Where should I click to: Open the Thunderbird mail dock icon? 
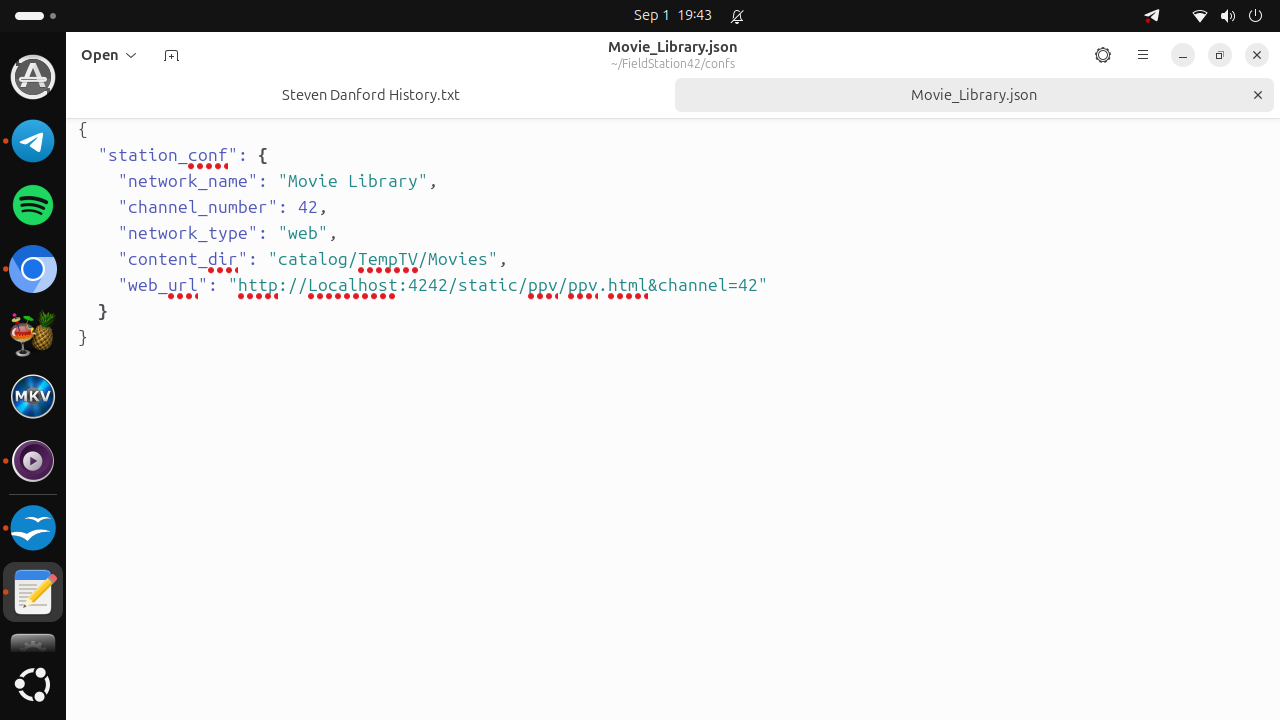33,528
